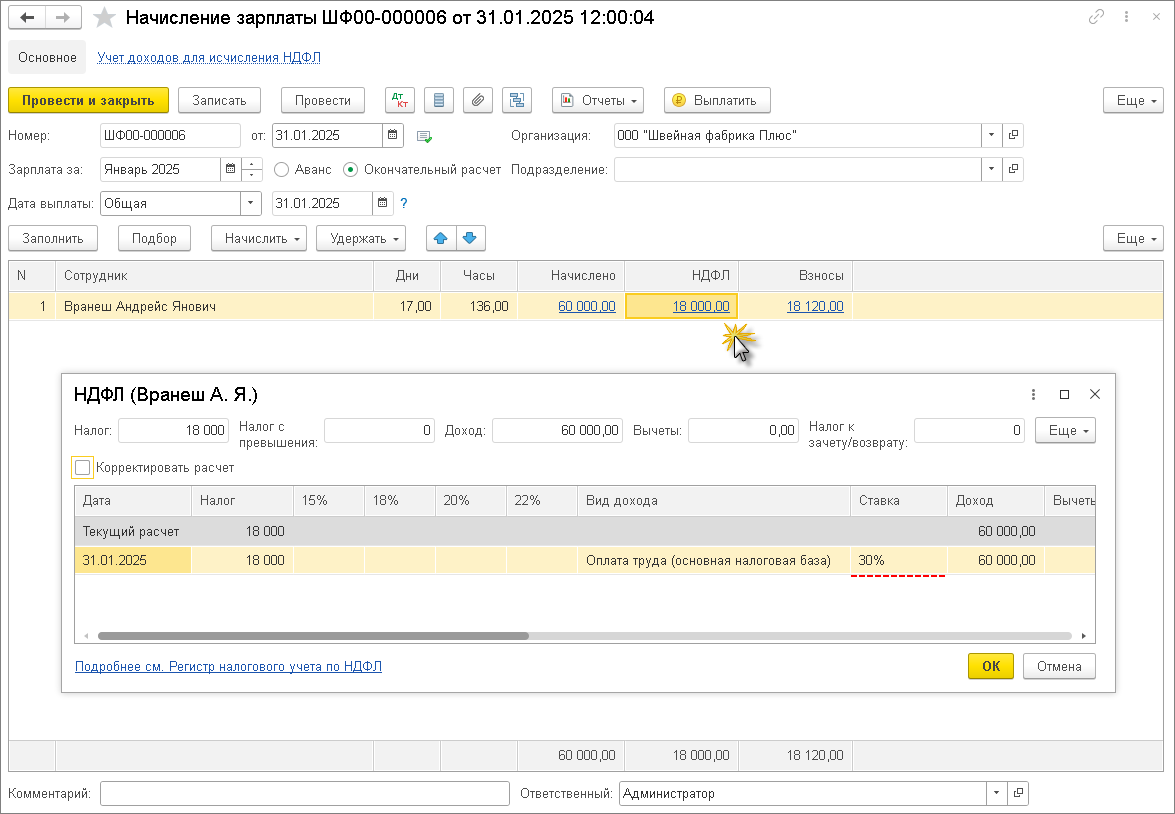Open month picker for Зарплата за
Image resolution: width=1175 pixels, height=814 pixels.
tap(230, 169)
